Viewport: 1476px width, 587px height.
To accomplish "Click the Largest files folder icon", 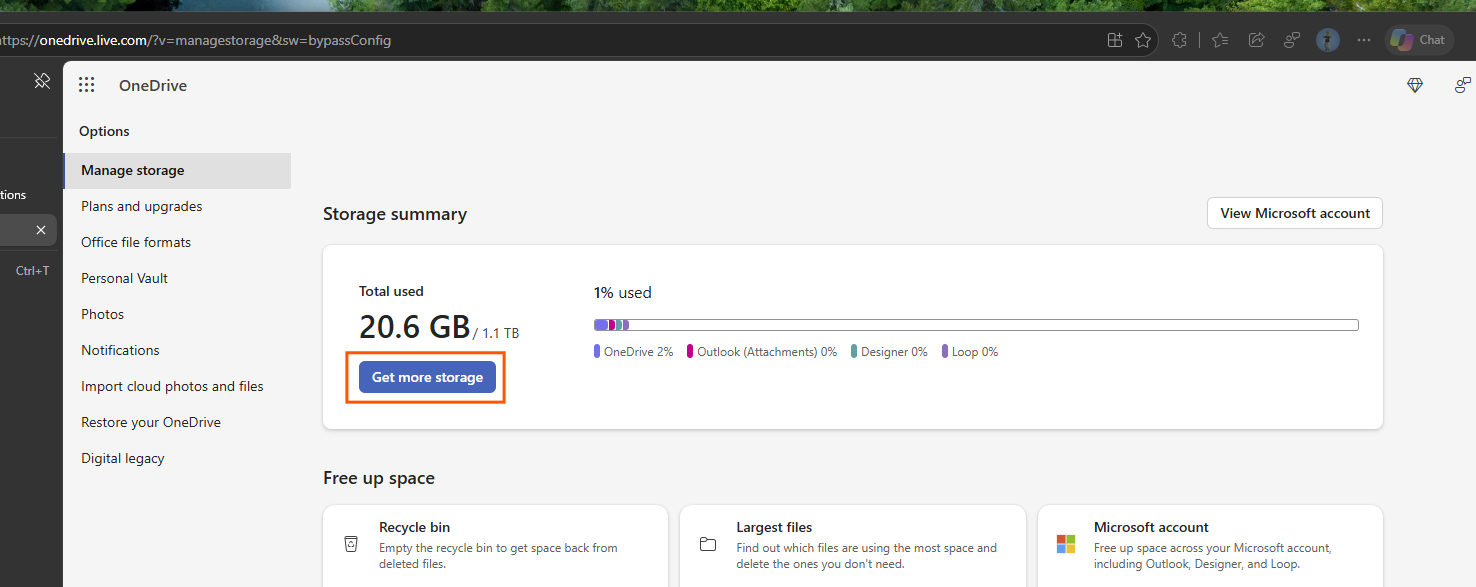I will click(708, 544).
